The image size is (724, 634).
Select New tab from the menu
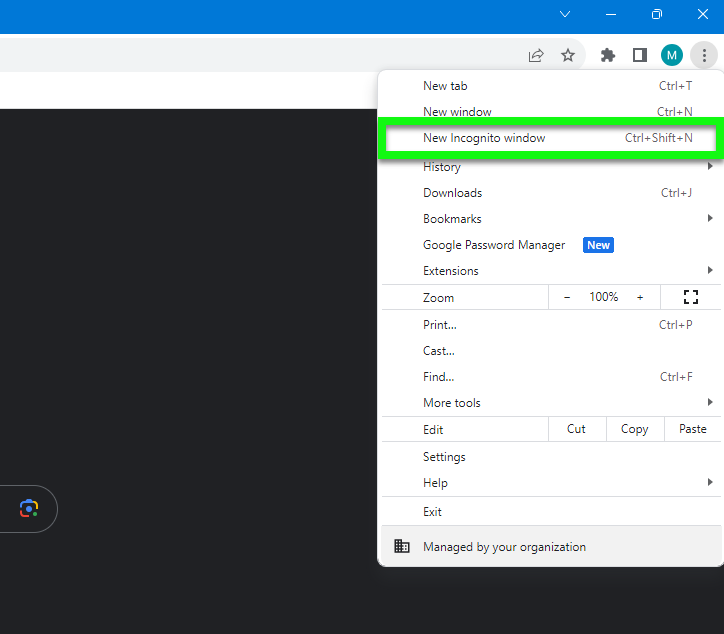(x=550, y=86)
